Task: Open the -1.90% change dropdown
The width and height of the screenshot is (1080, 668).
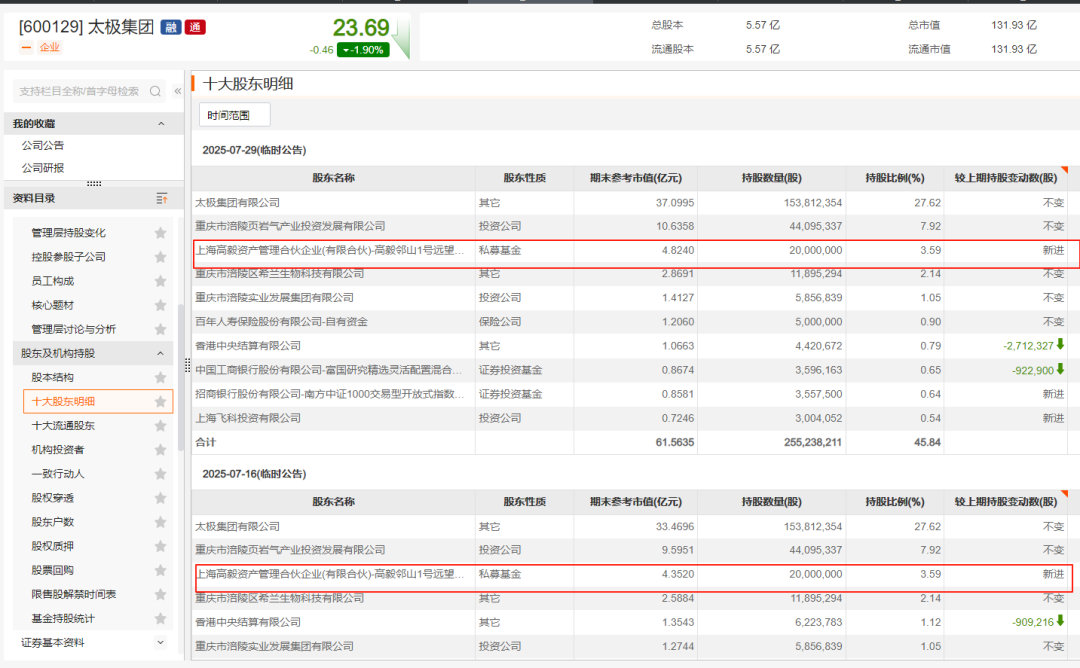Action: (x=363, y=50)
